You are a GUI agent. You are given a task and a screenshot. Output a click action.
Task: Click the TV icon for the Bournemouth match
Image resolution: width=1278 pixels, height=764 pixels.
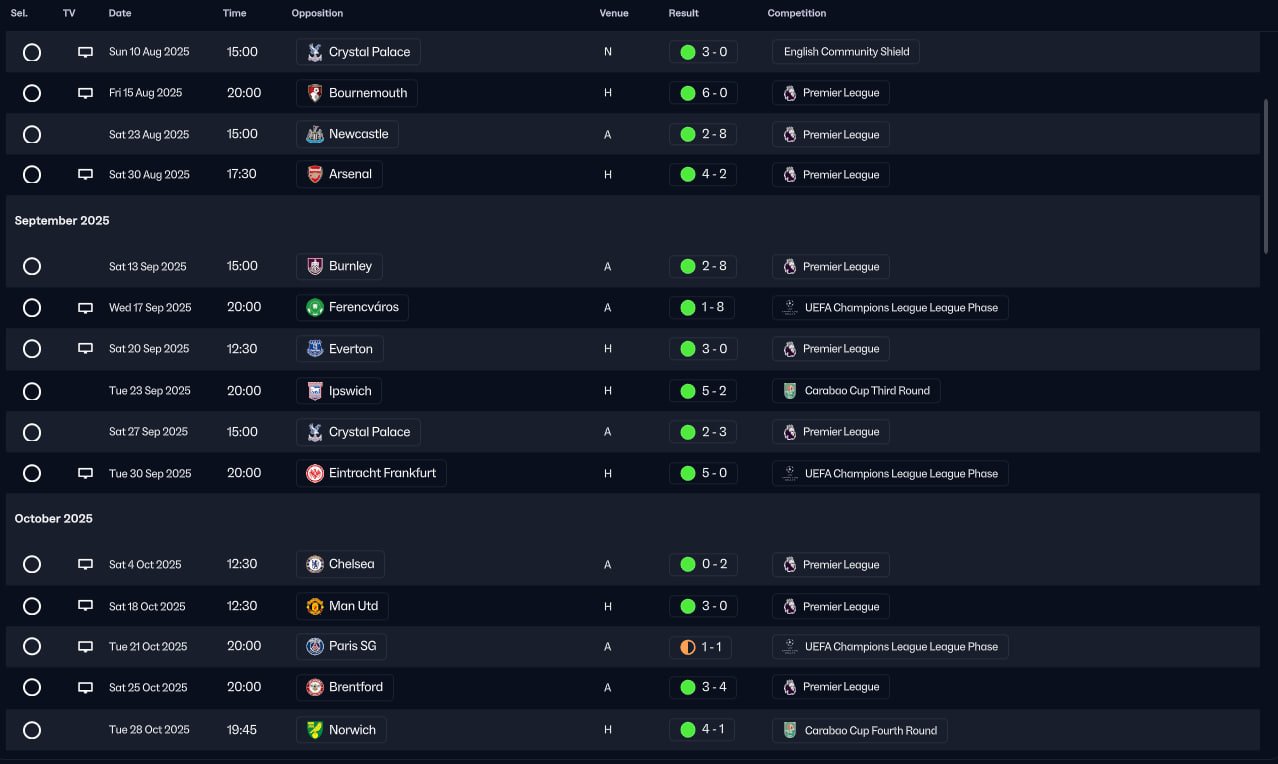tap(86, 93)
